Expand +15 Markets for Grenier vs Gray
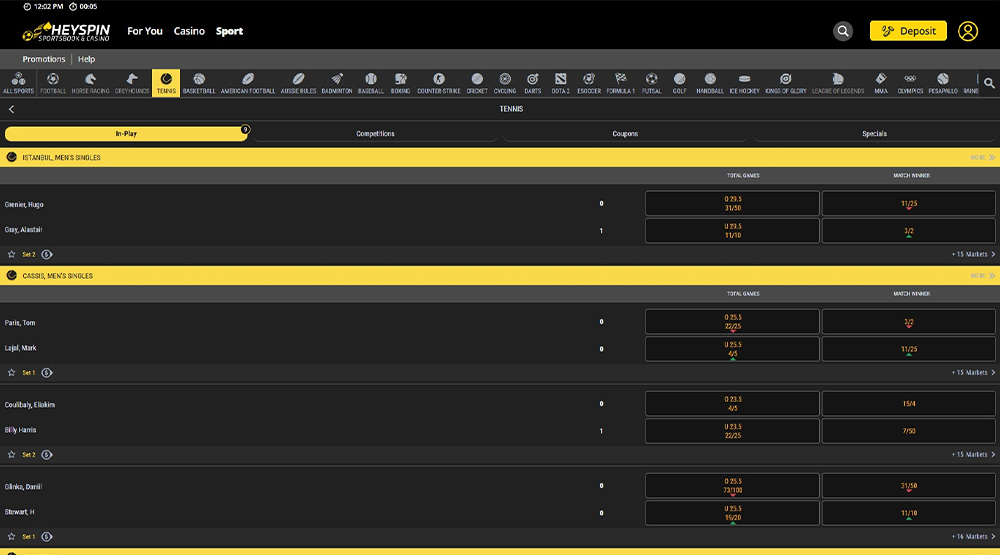This screenshot has width=1000, height=555. point(972,254)
